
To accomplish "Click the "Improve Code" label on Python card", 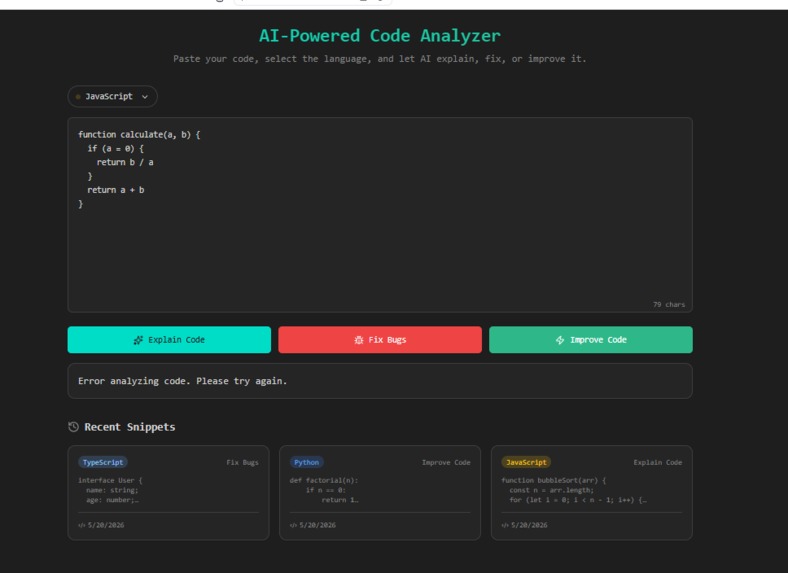I will [x=446, y=462].
